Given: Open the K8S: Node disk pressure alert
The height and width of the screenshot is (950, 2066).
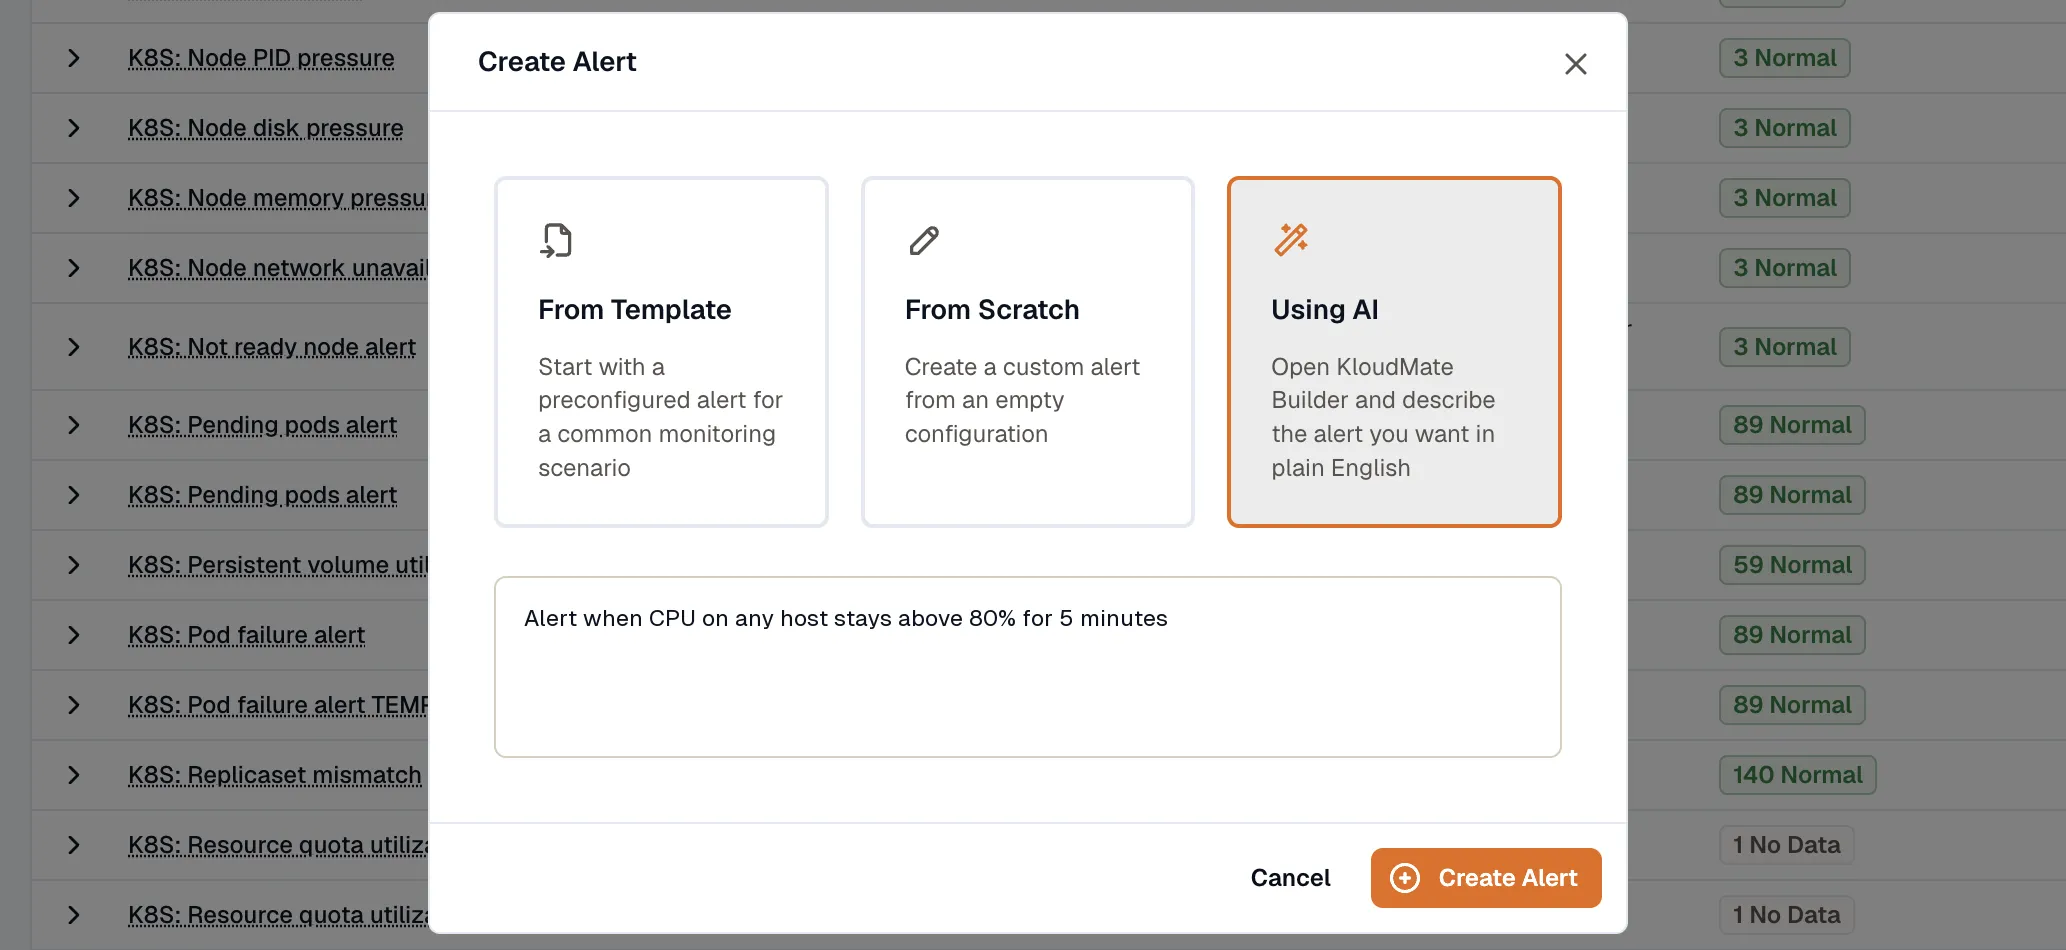Looking at the screenshot, I should pos(266,128).
